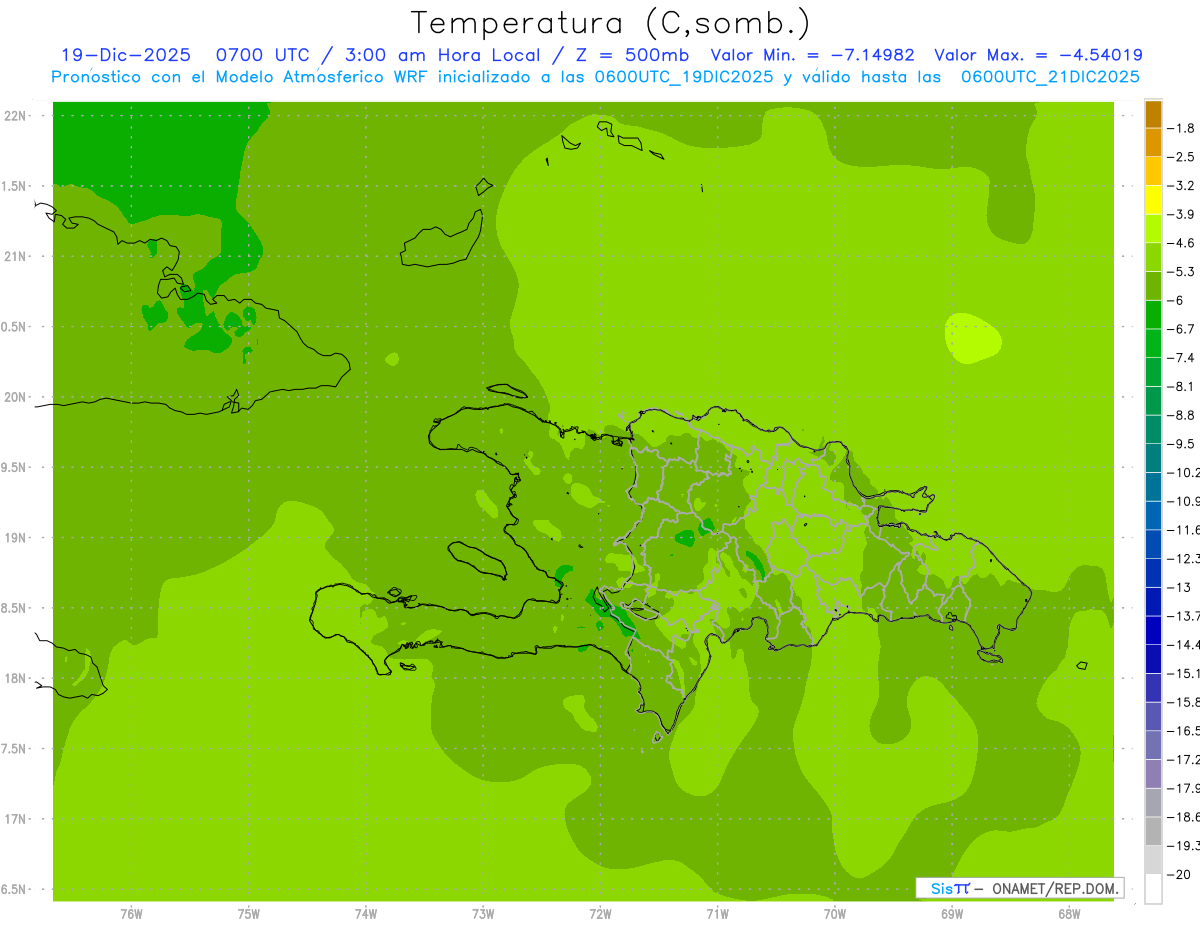Image resolution: width=1200 pixels, height=927 pixels.
Task: Click the '-6.7' colorbar label
Action: click(1183, 329)
